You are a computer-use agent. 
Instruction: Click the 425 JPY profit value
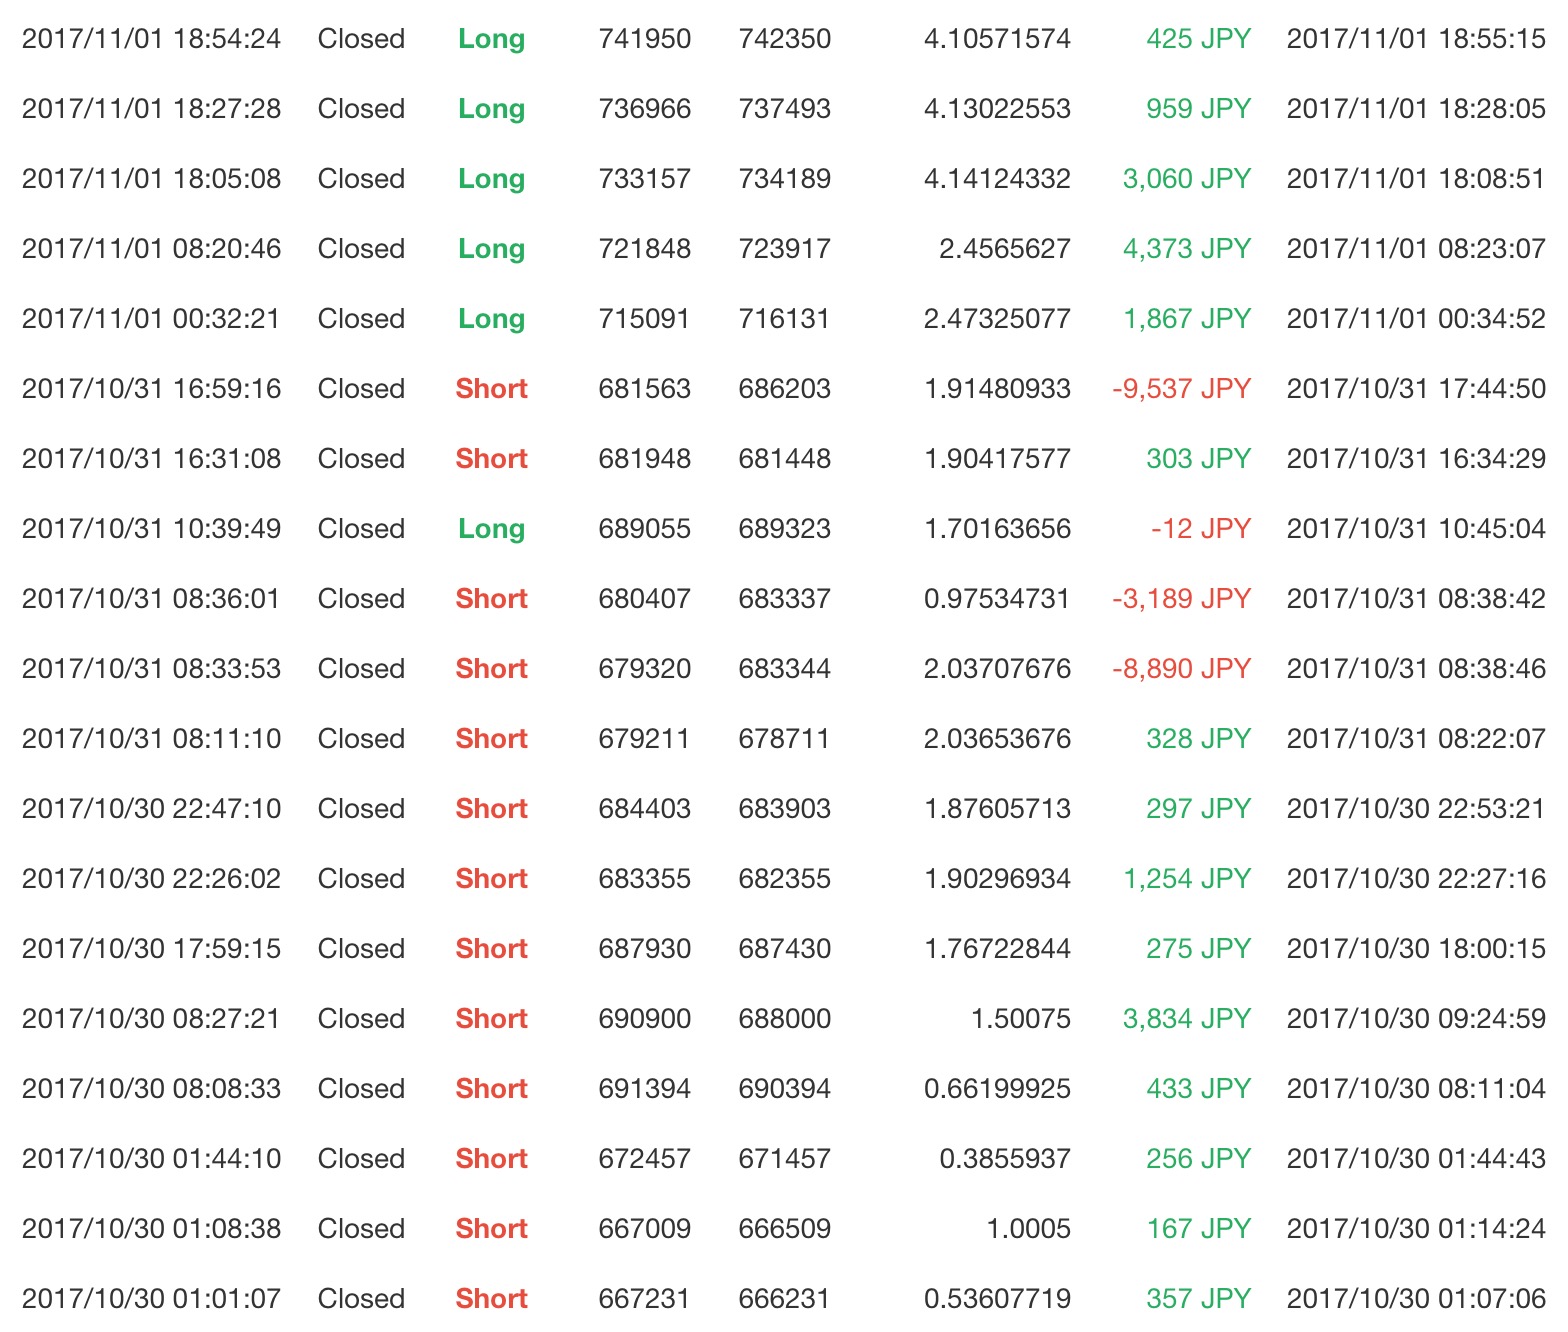[x=1198, y=39]
